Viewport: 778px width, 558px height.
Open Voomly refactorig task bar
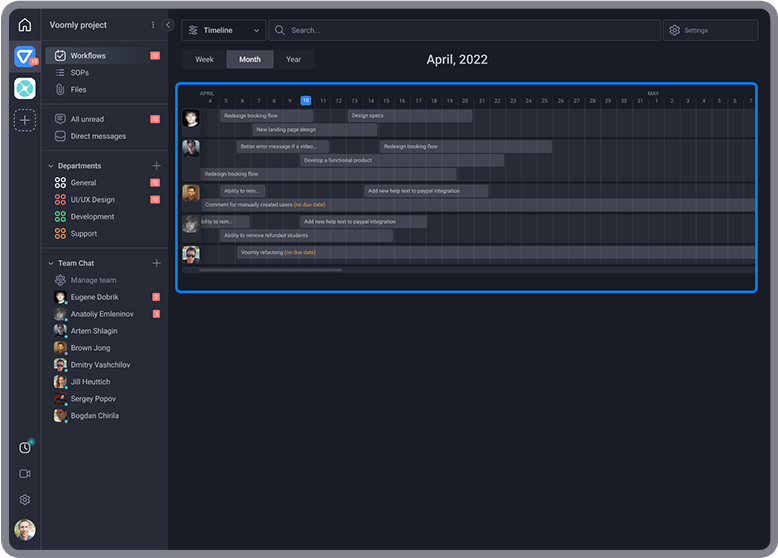click(x=496, y=252)
